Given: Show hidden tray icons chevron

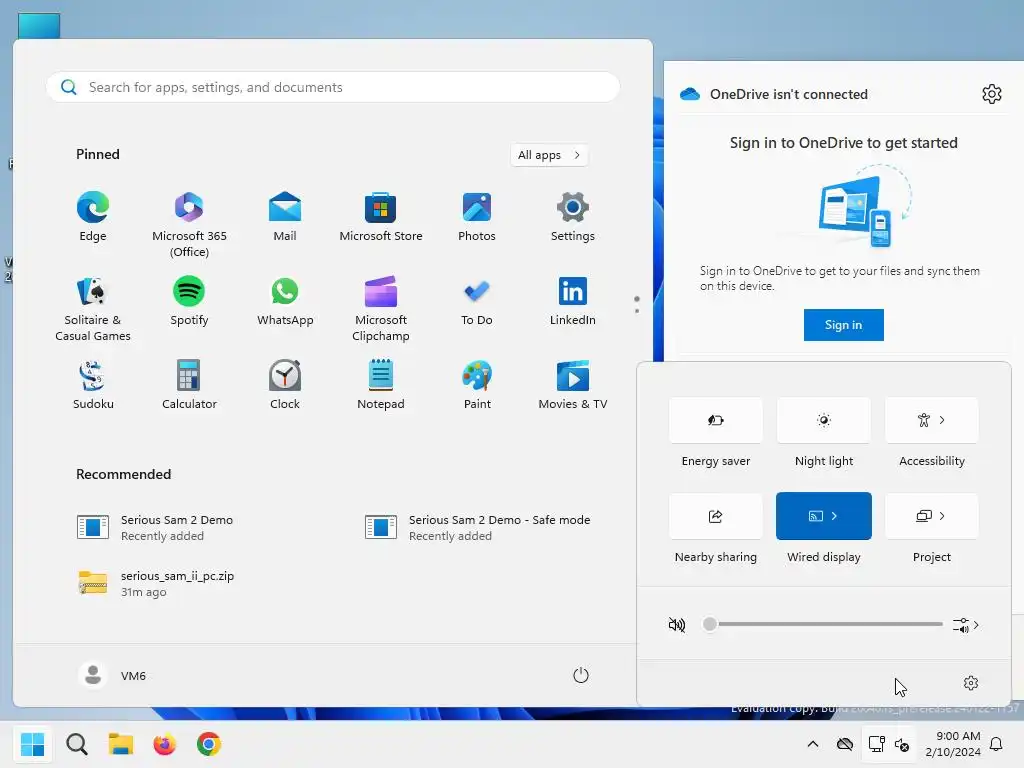Looking at the screenshot, I should [813, 744].
